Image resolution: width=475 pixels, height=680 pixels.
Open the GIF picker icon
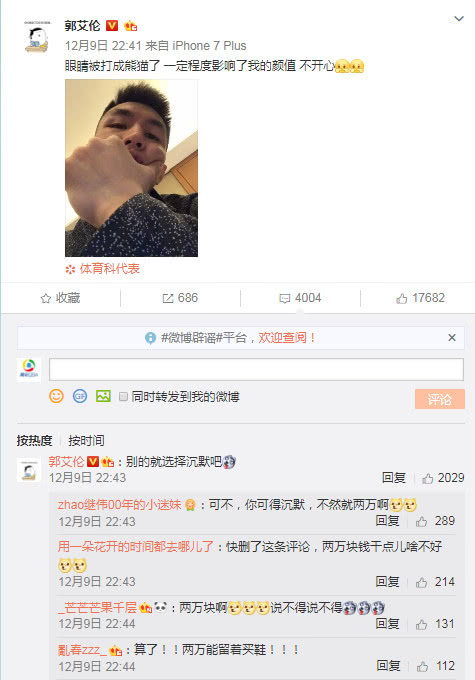80,396
